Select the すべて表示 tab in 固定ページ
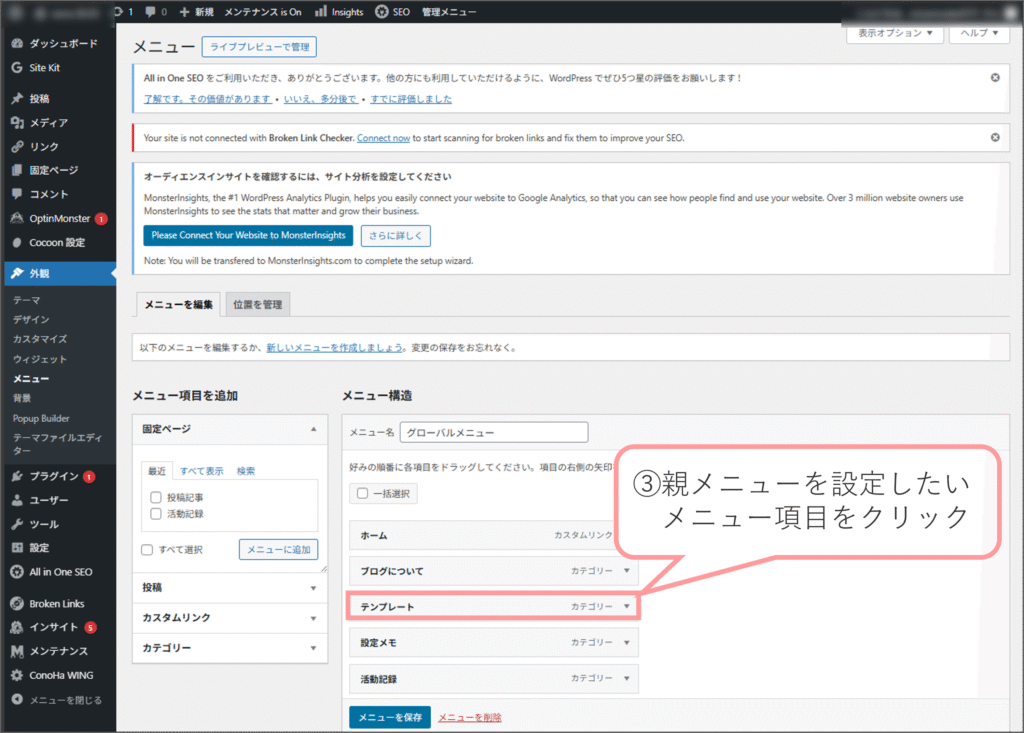The width and height of the screenshot is (1024, 733). coord(201,471)
